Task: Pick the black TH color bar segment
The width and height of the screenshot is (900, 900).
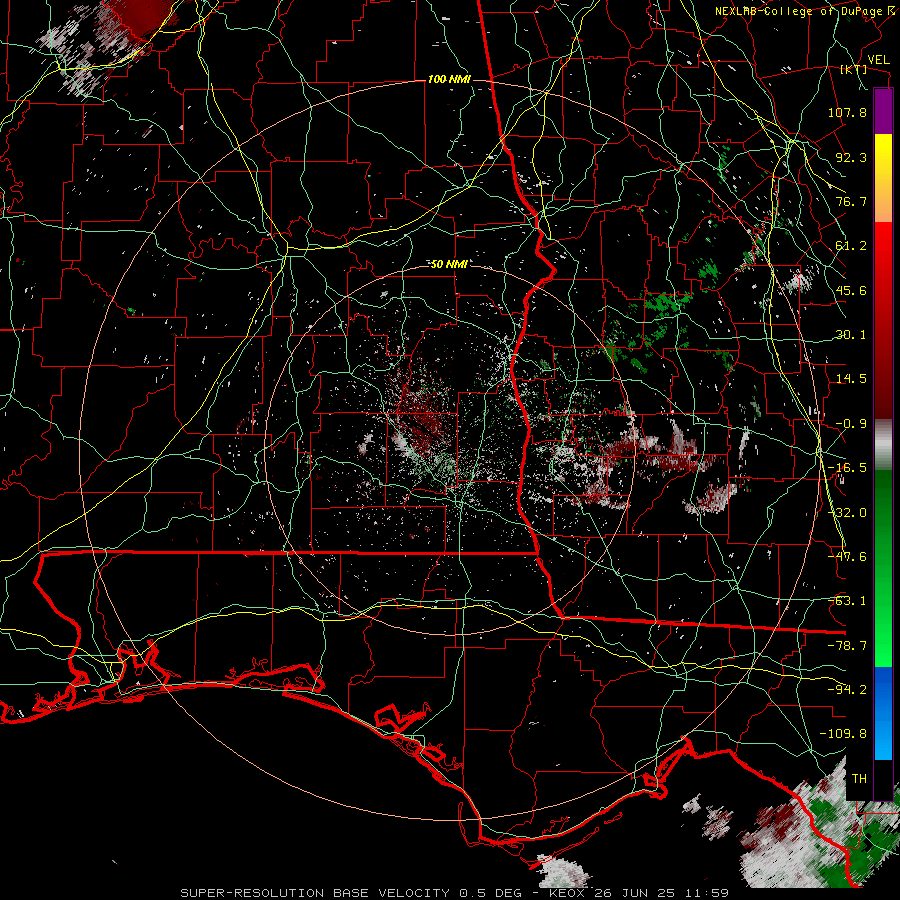Action: [x=883, y=779]
